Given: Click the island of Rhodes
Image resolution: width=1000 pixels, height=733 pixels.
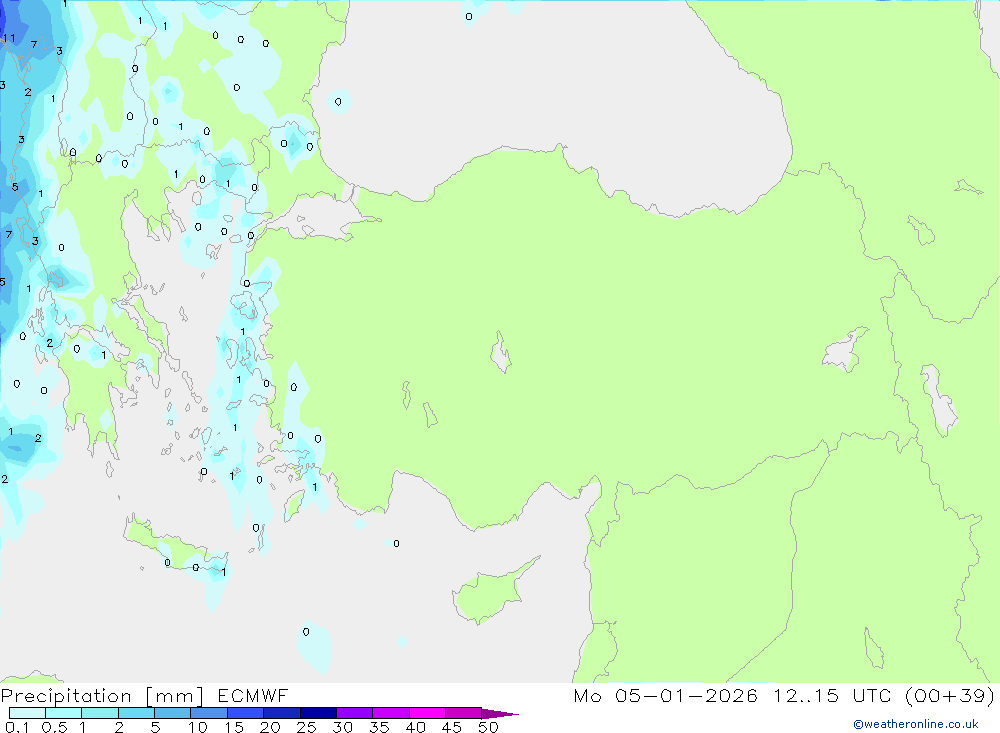Looking at the screenshot, I should coord(294,504).
